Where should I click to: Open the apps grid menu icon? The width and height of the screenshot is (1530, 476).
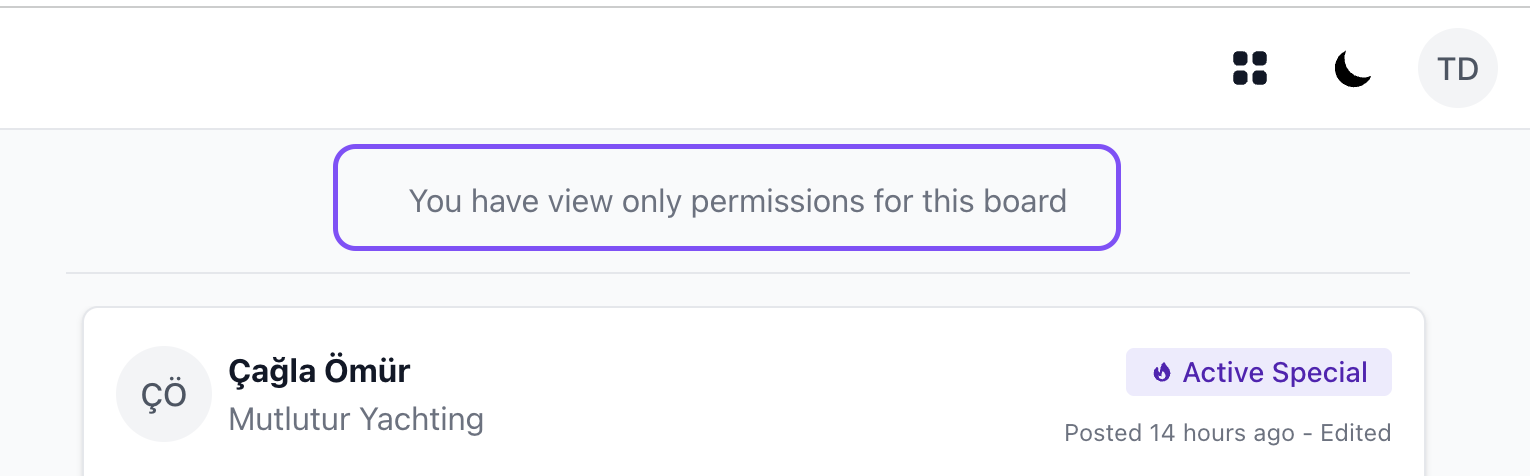[1249, 68]
